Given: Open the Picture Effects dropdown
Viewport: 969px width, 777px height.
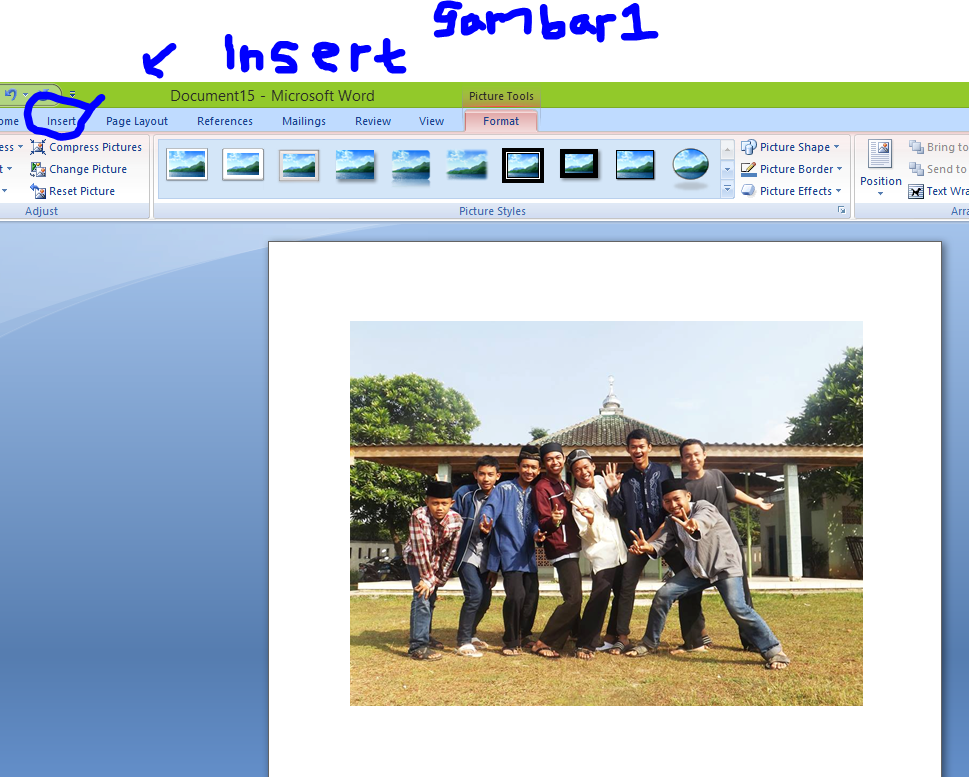Looking at the screenshot, I should [792, 191].
